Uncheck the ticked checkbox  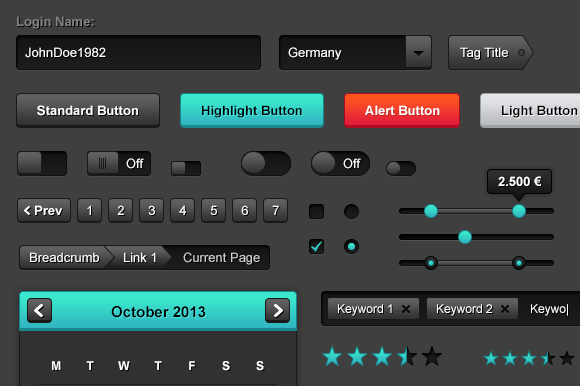pyautogui.click(x=317, y=247)
